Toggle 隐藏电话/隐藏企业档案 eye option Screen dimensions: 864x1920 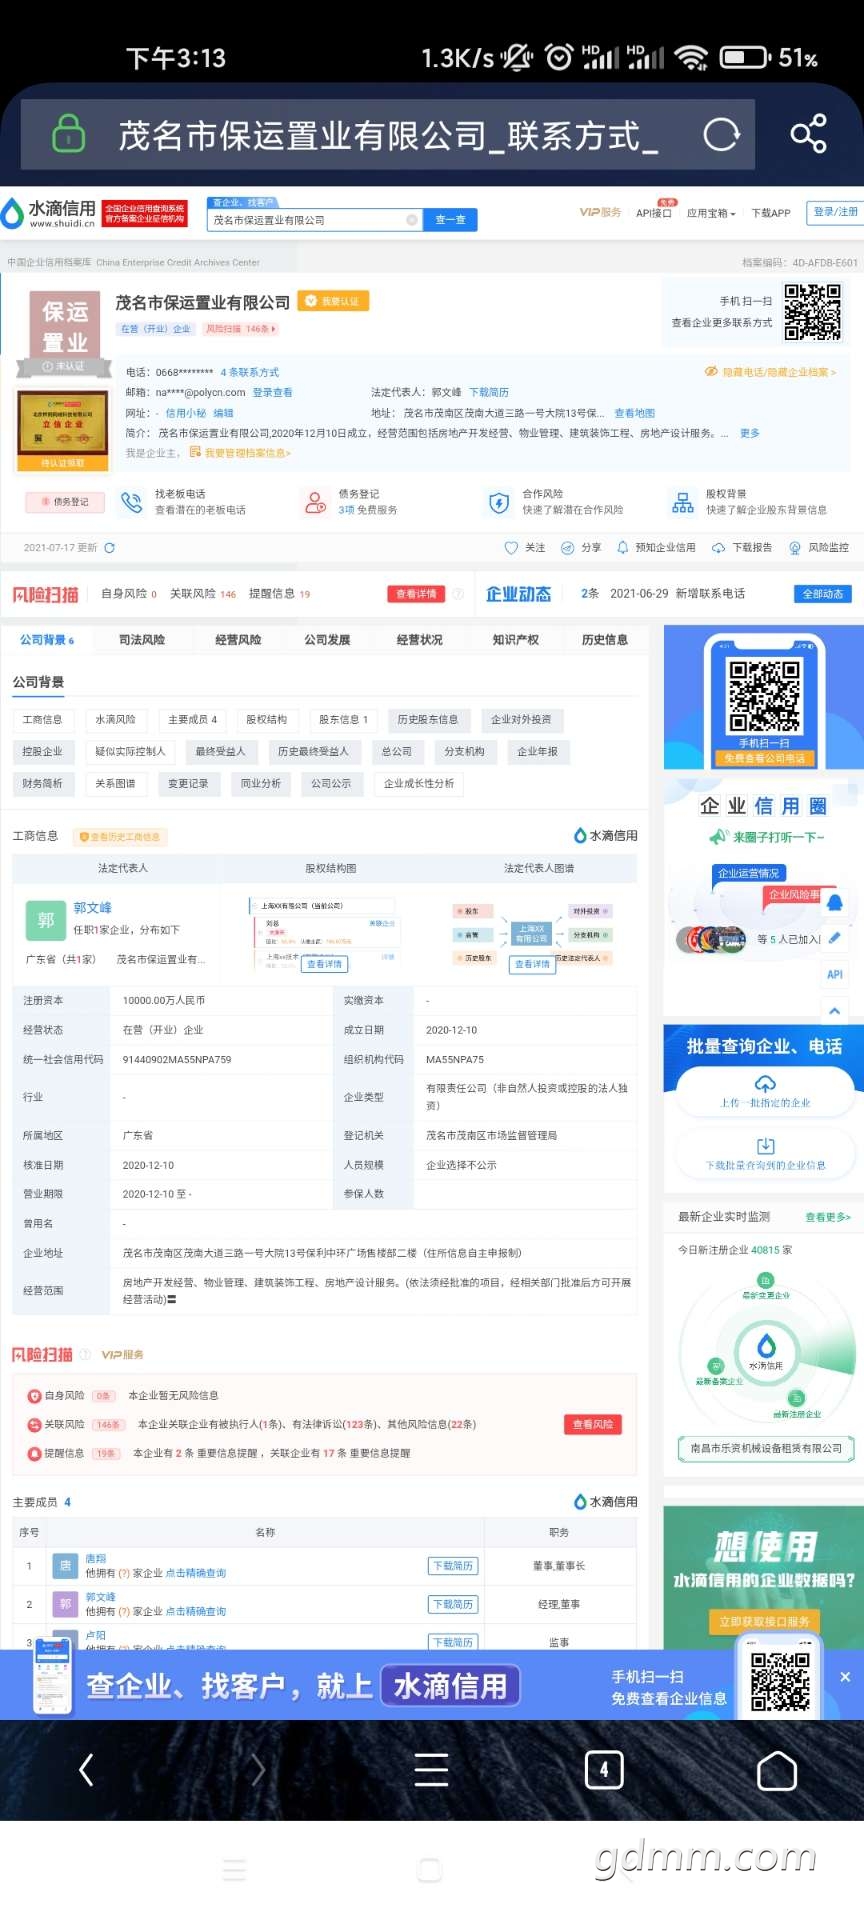pos(770,372)
